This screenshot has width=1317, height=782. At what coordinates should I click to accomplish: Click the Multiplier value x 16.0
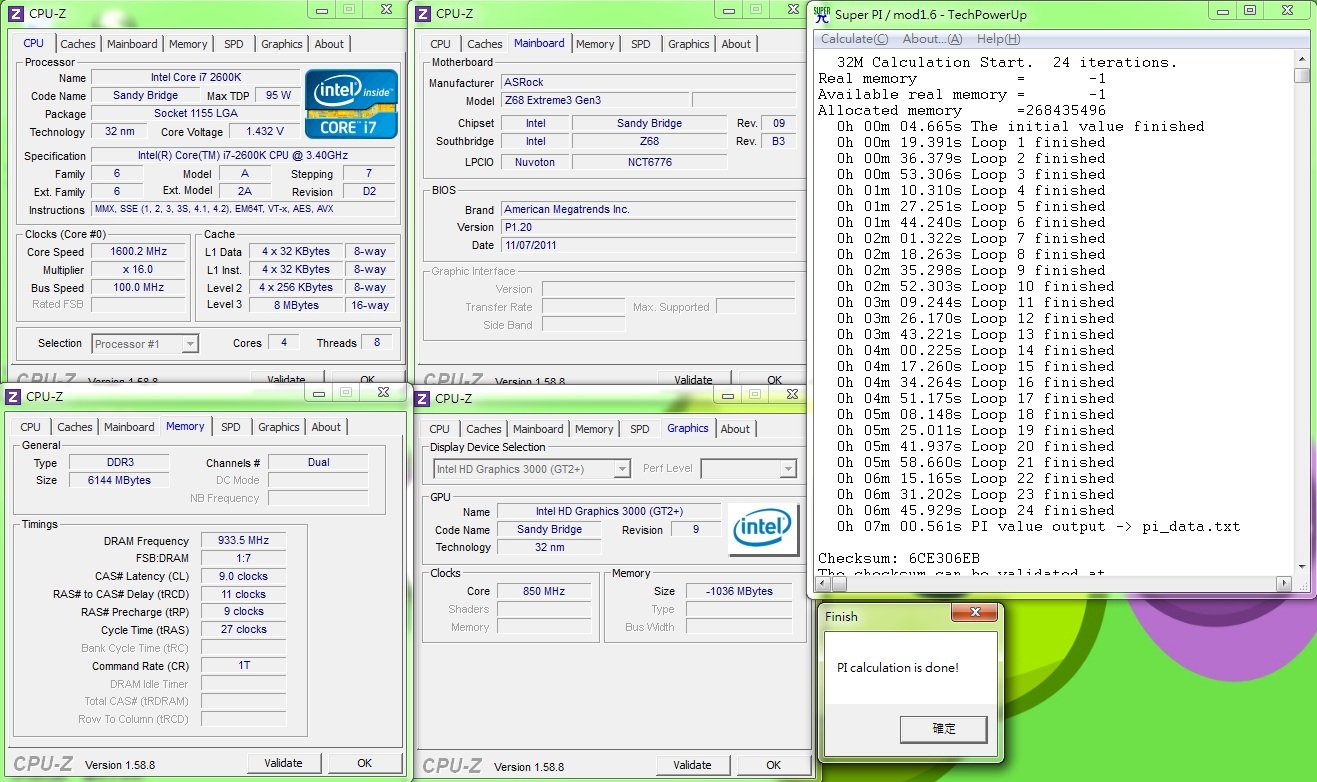[138, 270]
